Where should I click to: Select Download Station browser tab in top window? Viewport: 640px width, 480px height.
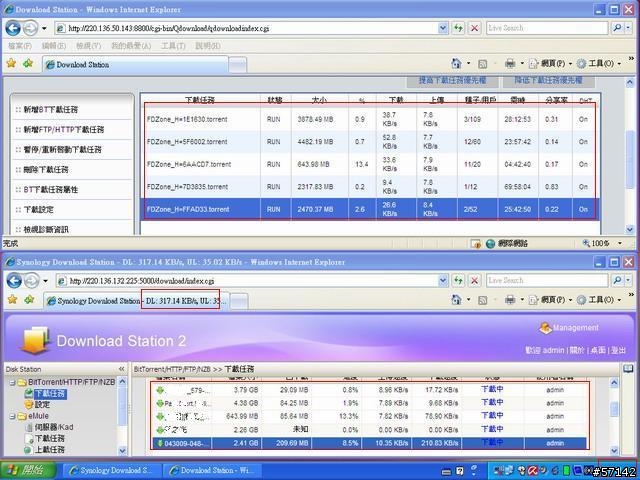tap(135, 64)
